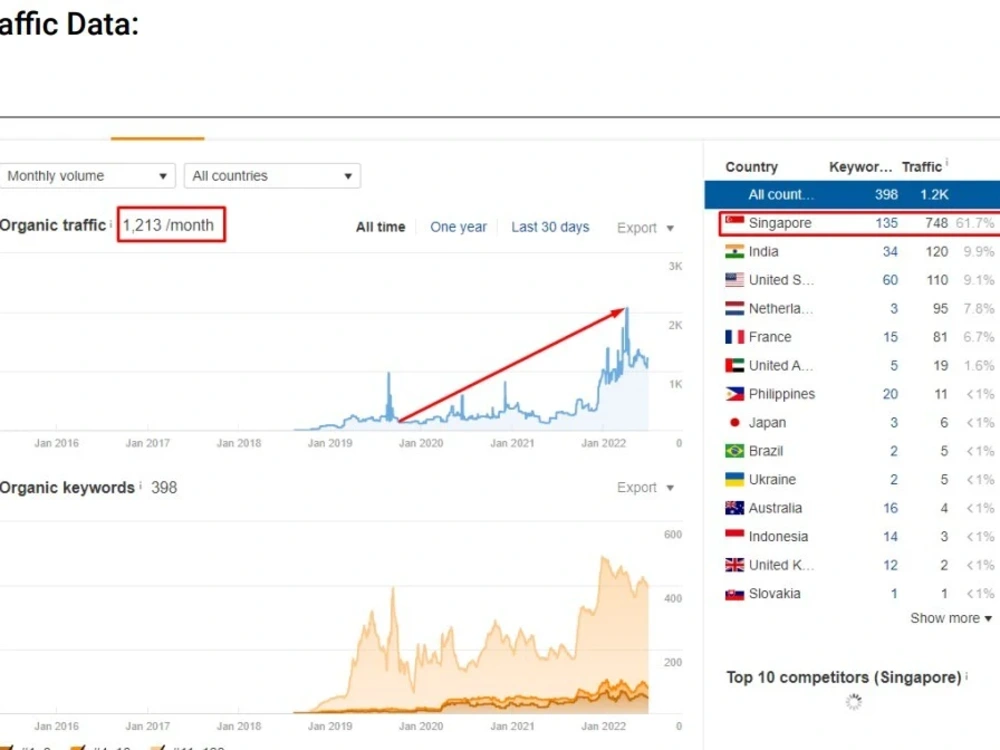This screenshot has width=1000, height=750.
Task: Open Philippines keywords count 20
Action: (x=890, y=393)
